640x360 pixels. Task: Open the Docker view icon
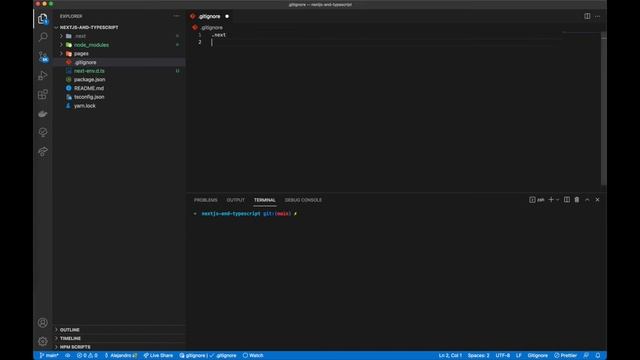[43, 113]
